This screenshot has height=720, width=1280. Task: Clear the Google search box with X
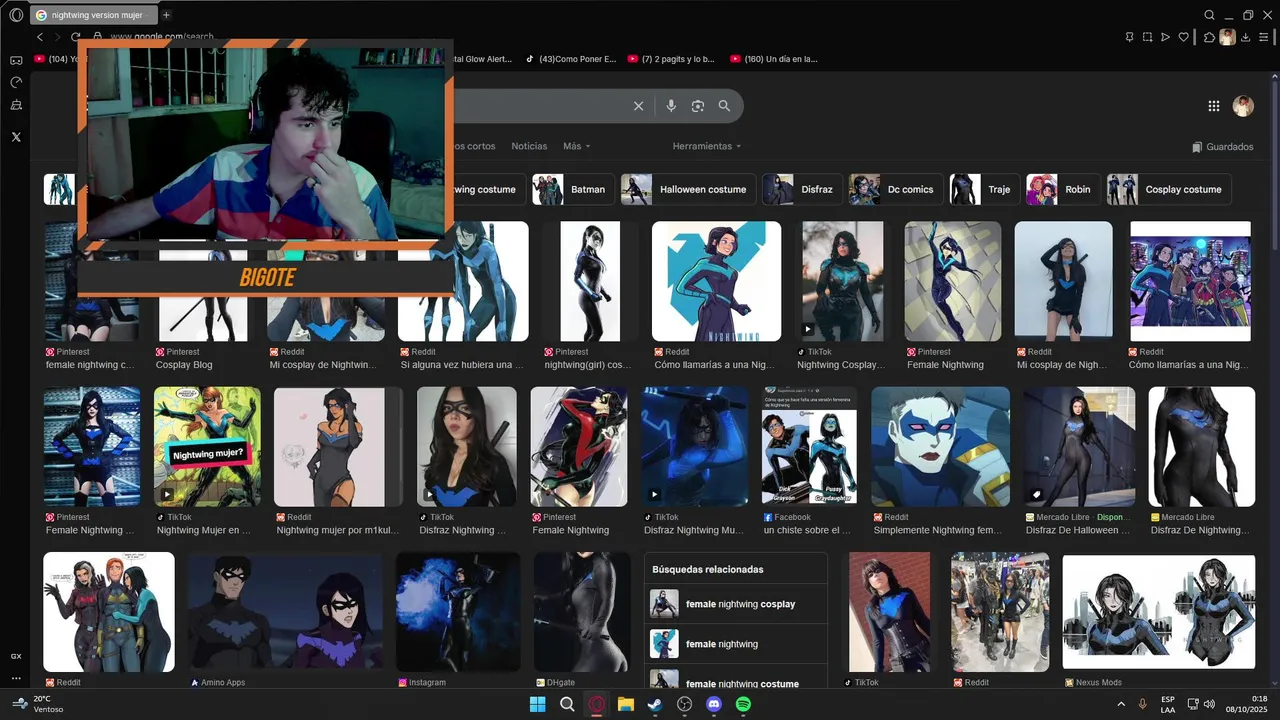[639, 106]
